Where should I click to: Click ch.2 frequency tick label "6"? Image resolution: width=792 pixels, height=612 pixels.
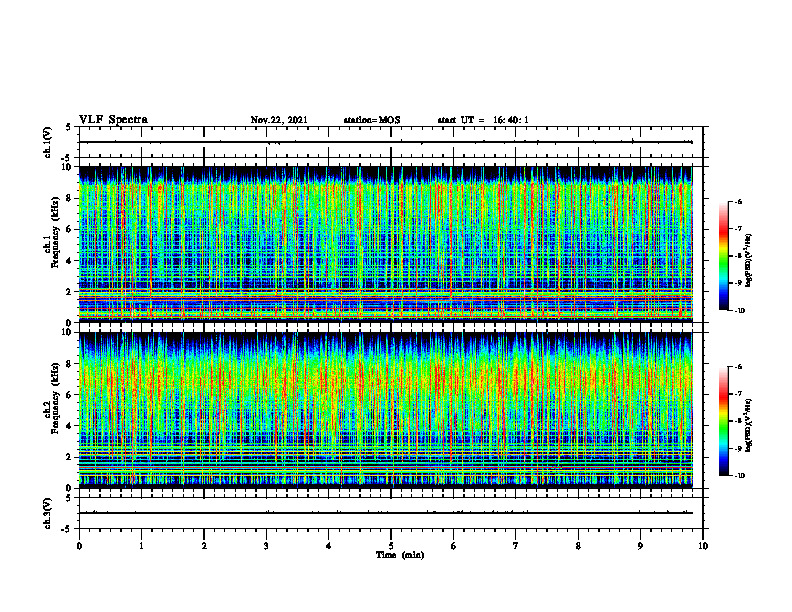tap(70, 395)
